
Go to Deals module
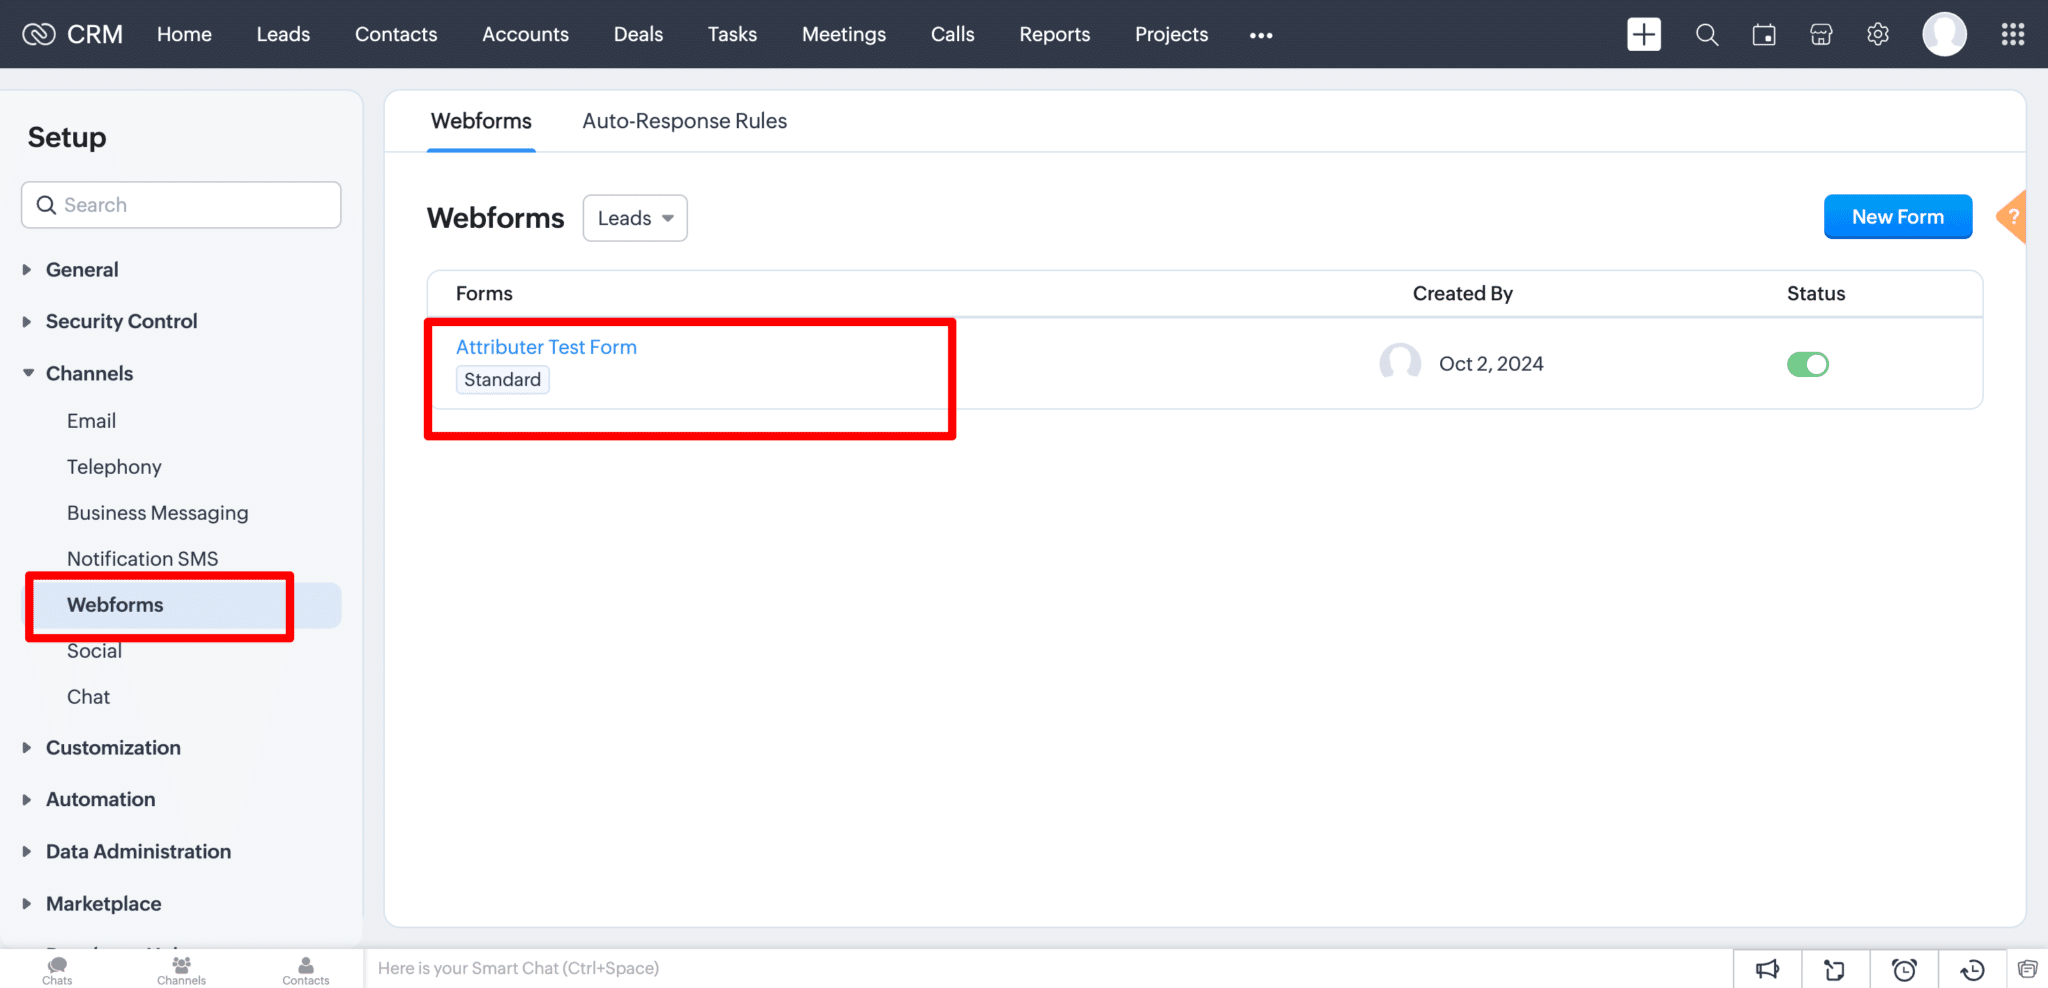(x=638, y=35)
